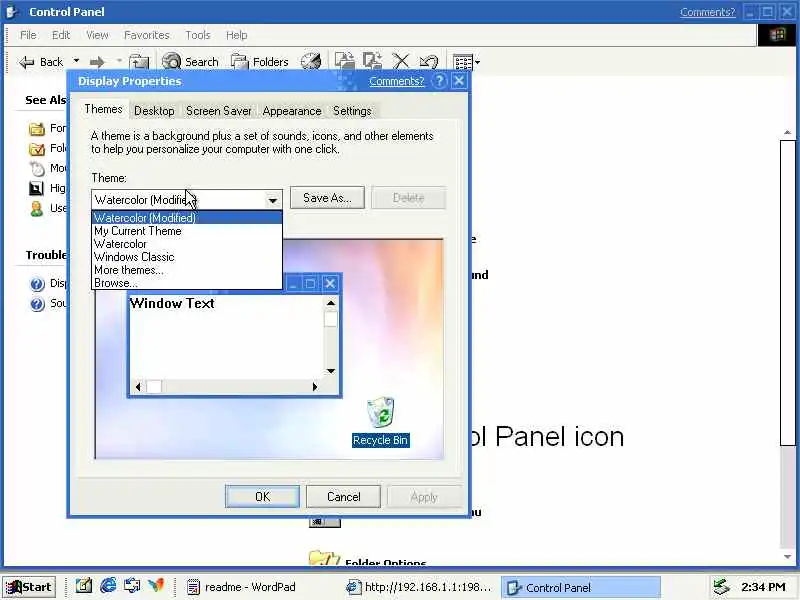Choose My Current Theme from list
This screenshot has height=600, width=800.
coord(187,231)
